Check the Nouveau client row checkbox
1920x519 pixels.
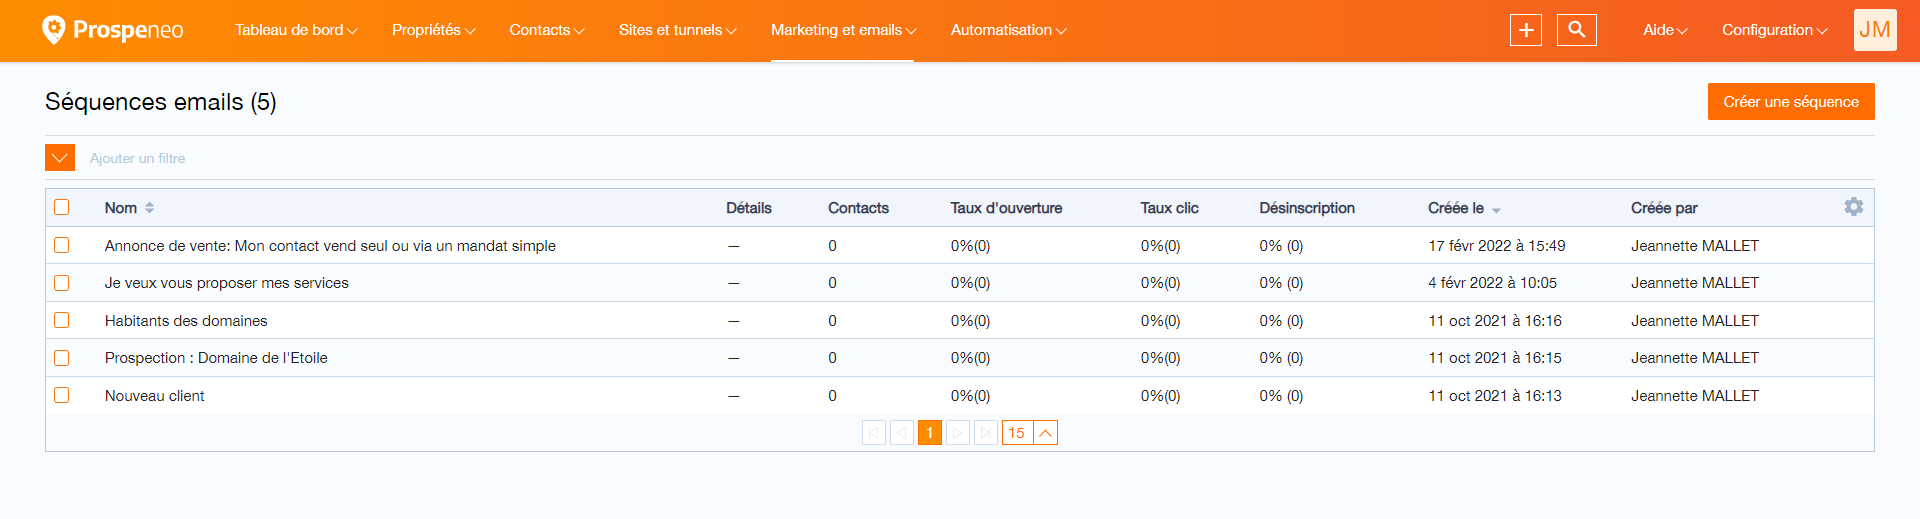click(62, 395)
